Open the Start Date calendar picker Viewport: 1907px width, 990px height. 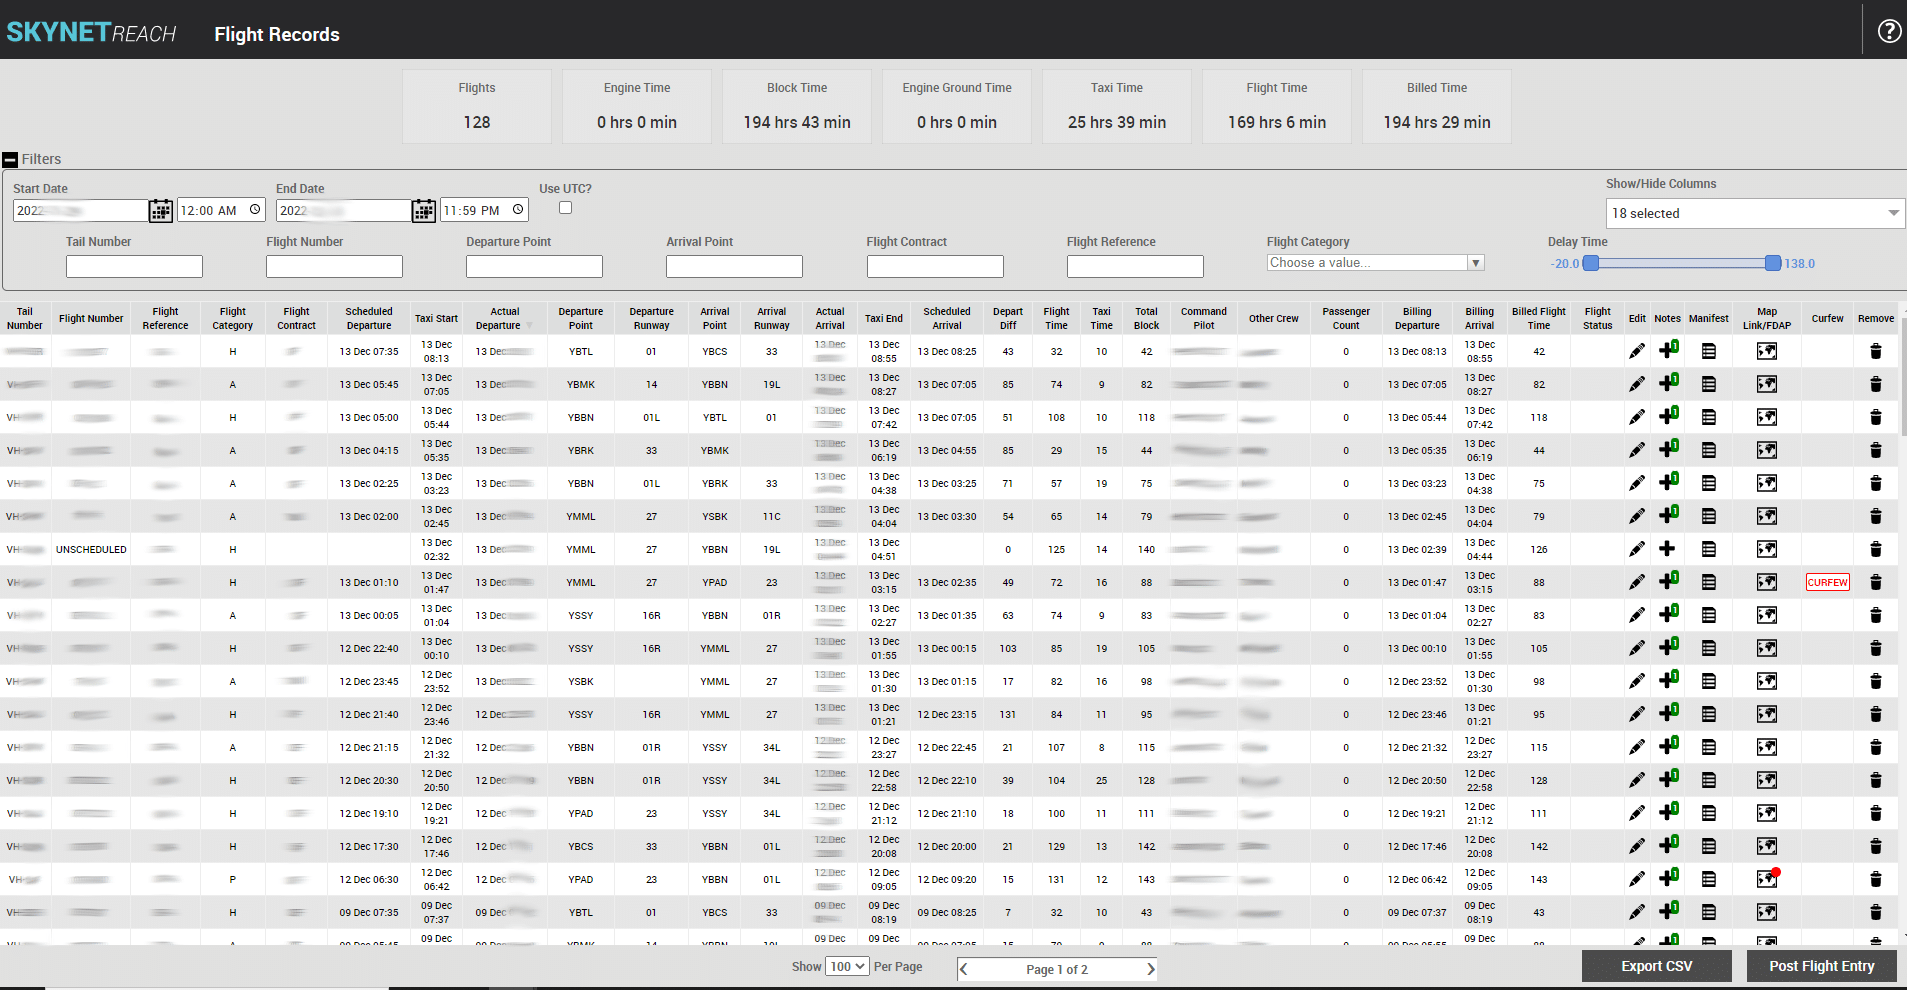coord(160,210)
